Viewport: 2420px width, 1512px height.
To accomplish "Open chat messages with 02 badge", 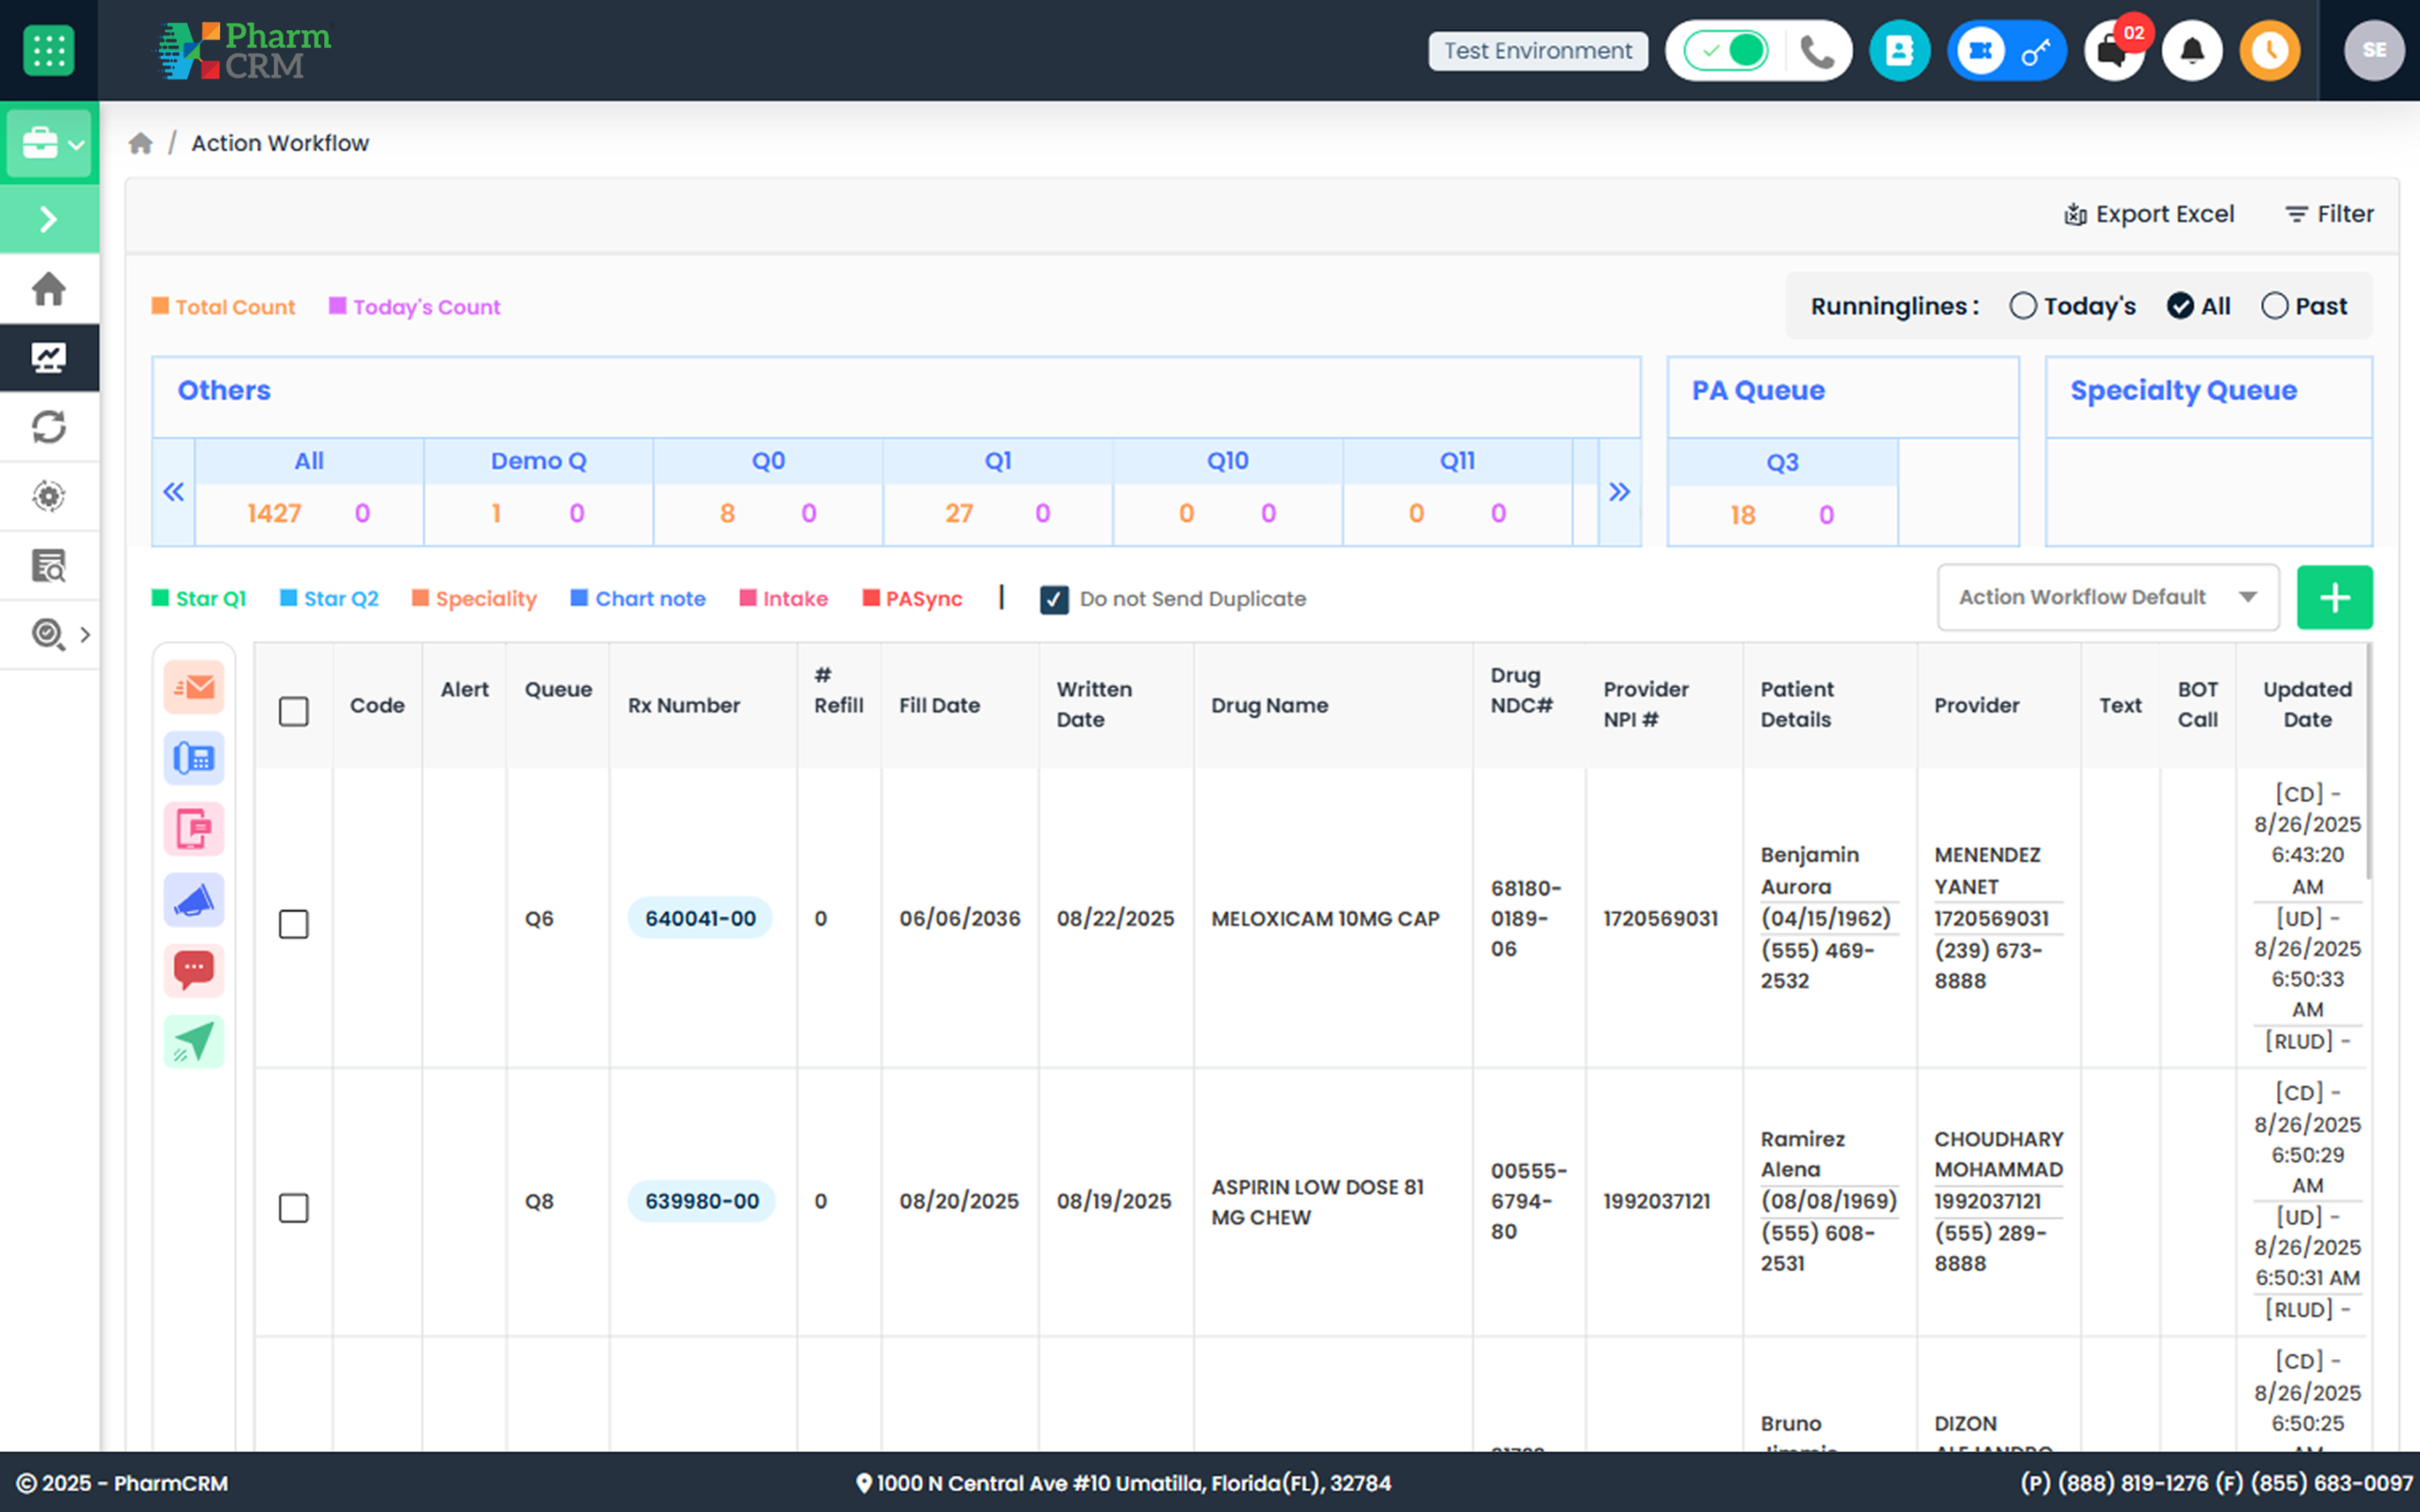I will click(x=2113, y=50).
